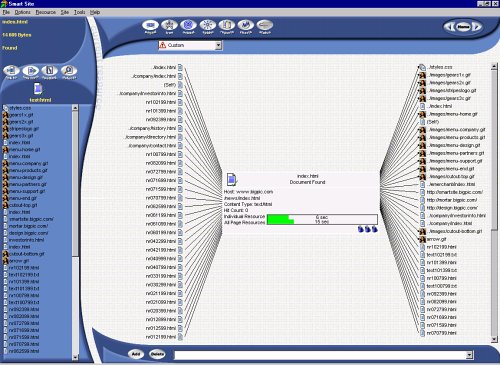
Task: Click ./company/index.html in the incoming links column
Action: click(x=154, y=76)
